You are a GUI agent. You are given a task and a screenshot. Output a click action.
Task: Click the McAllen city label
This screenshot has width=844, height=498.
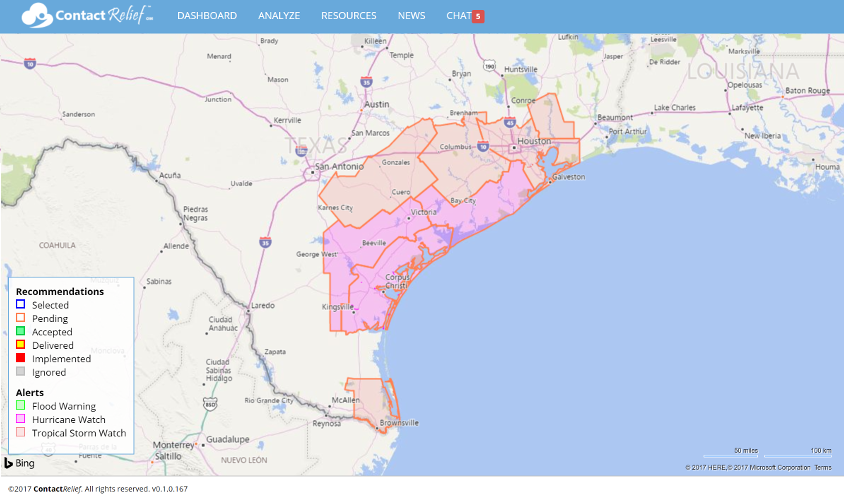point(346,400)
